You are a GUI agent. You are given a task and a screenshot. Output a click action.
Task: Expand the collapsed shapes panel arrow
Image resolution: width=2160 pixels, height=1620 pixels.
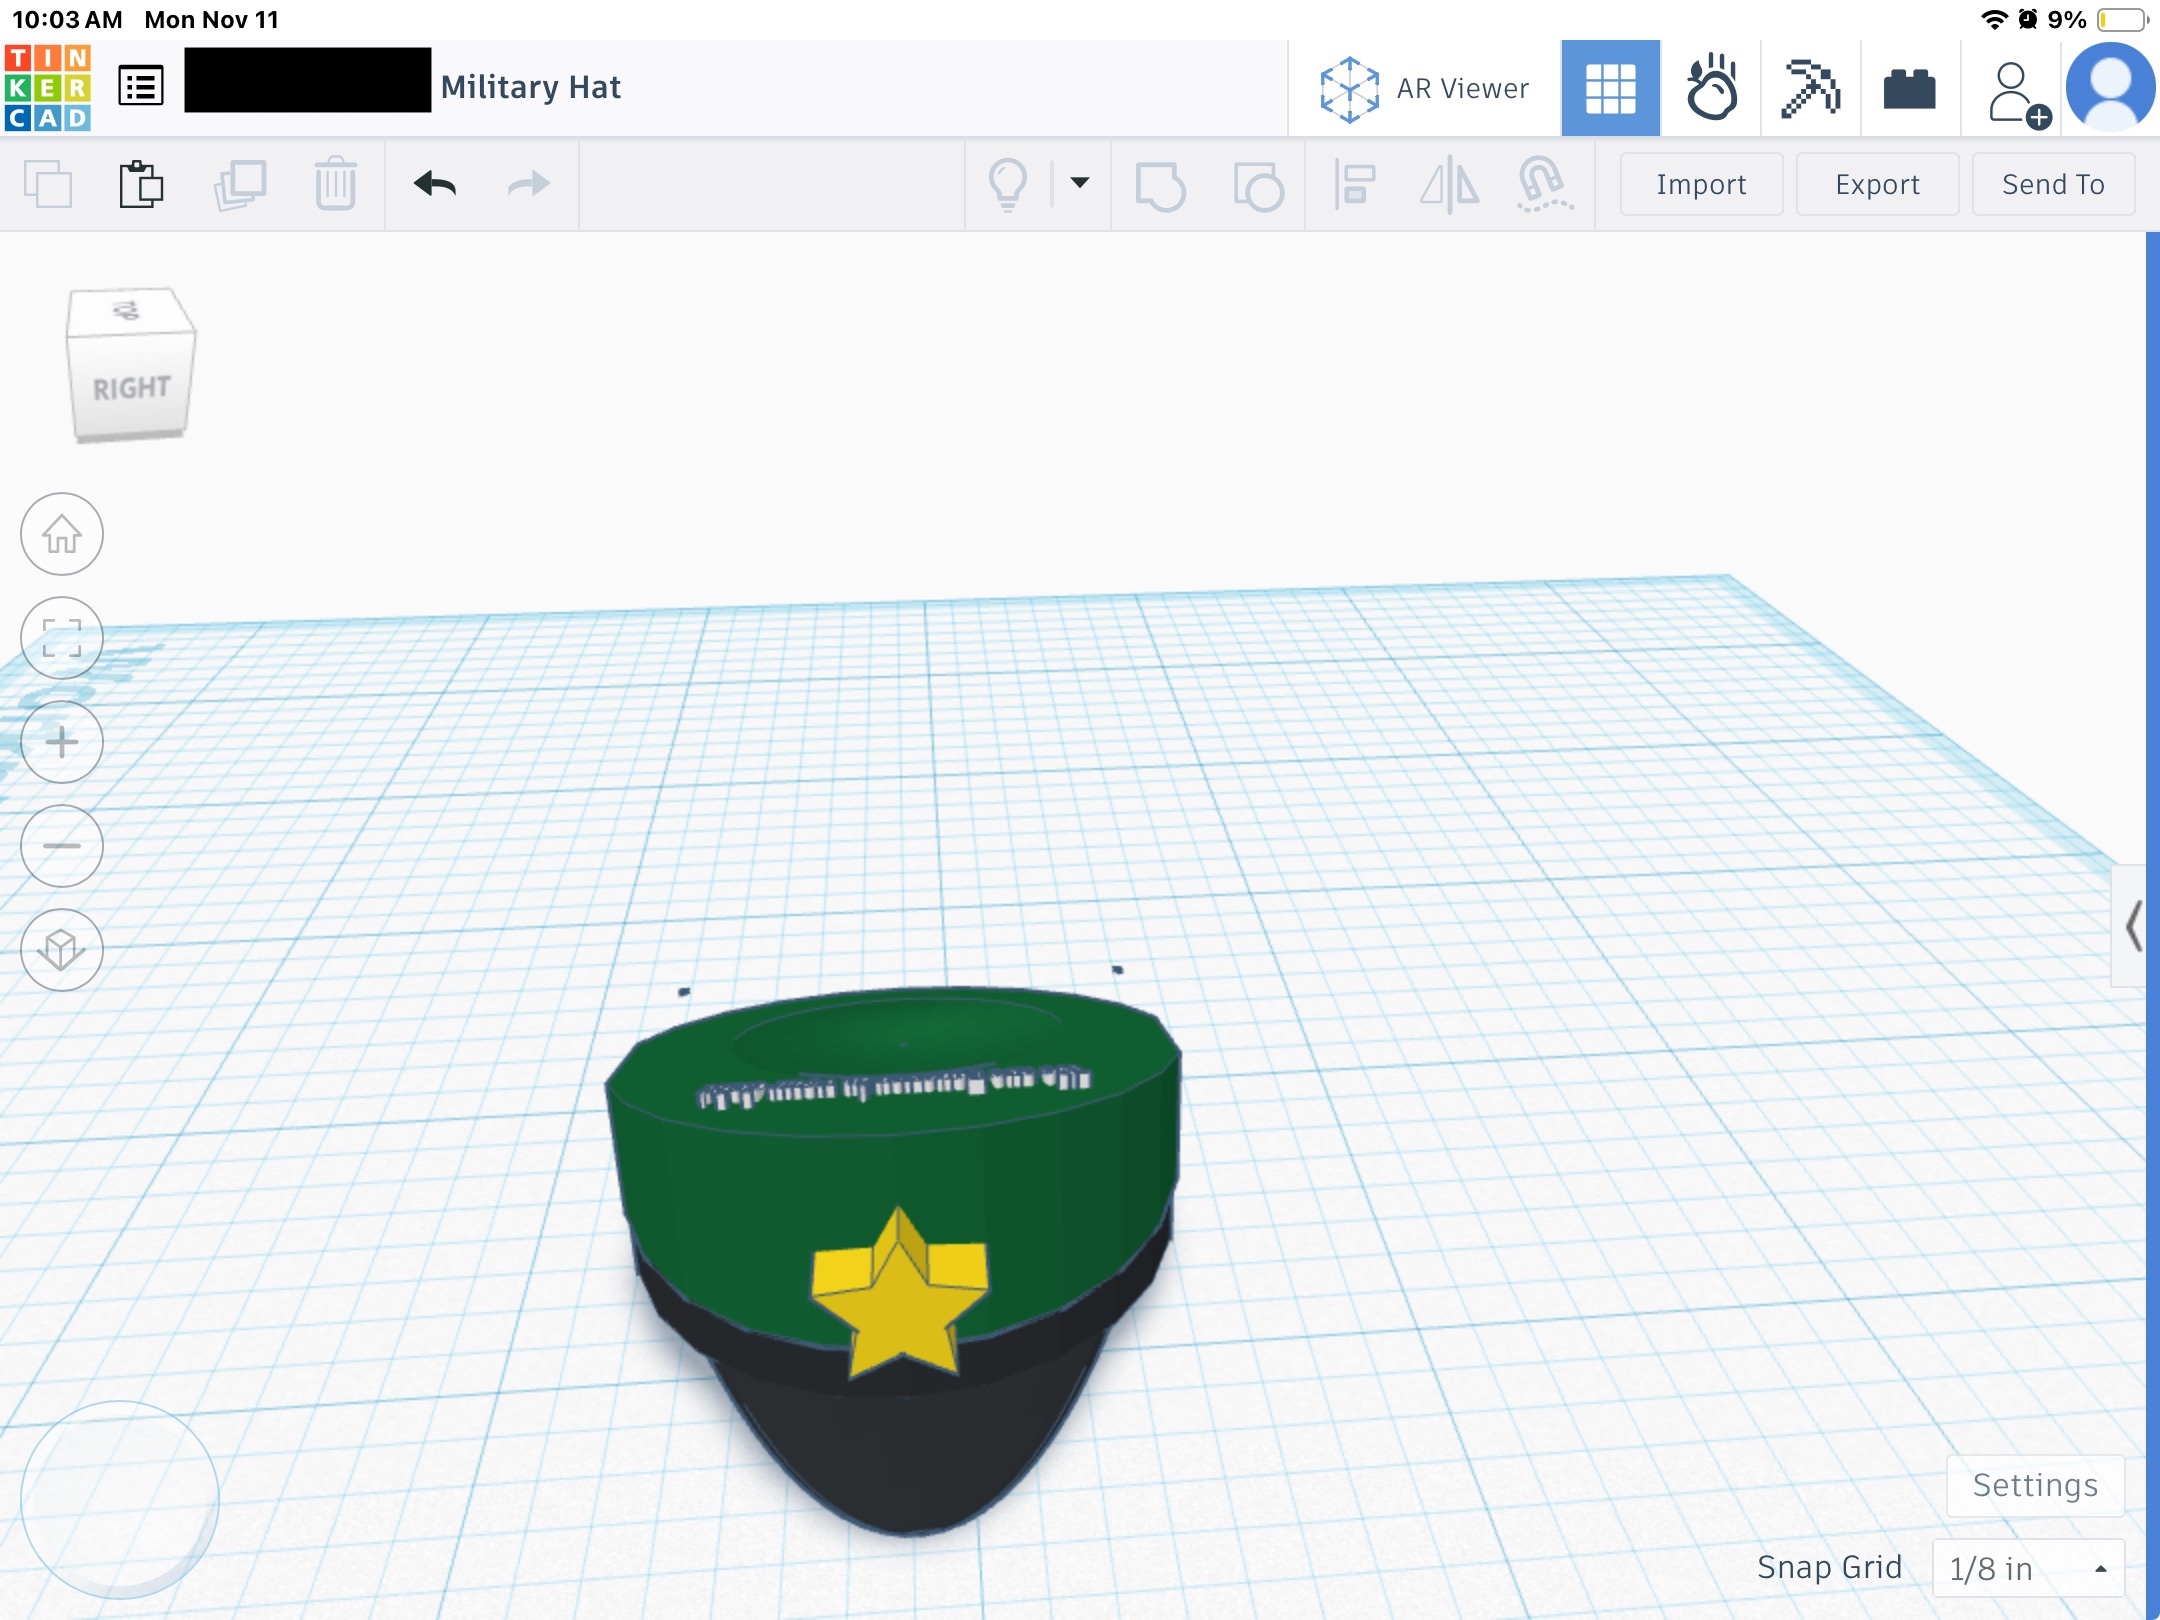pos(2131,926)
